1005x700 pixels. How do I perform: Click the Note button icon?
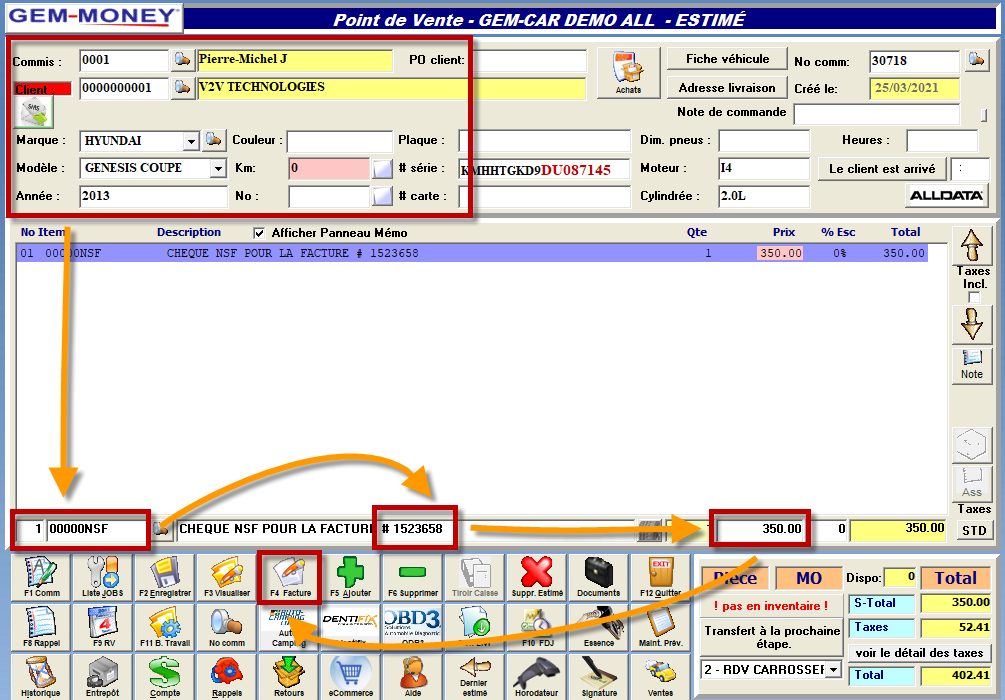click(972, 366)
